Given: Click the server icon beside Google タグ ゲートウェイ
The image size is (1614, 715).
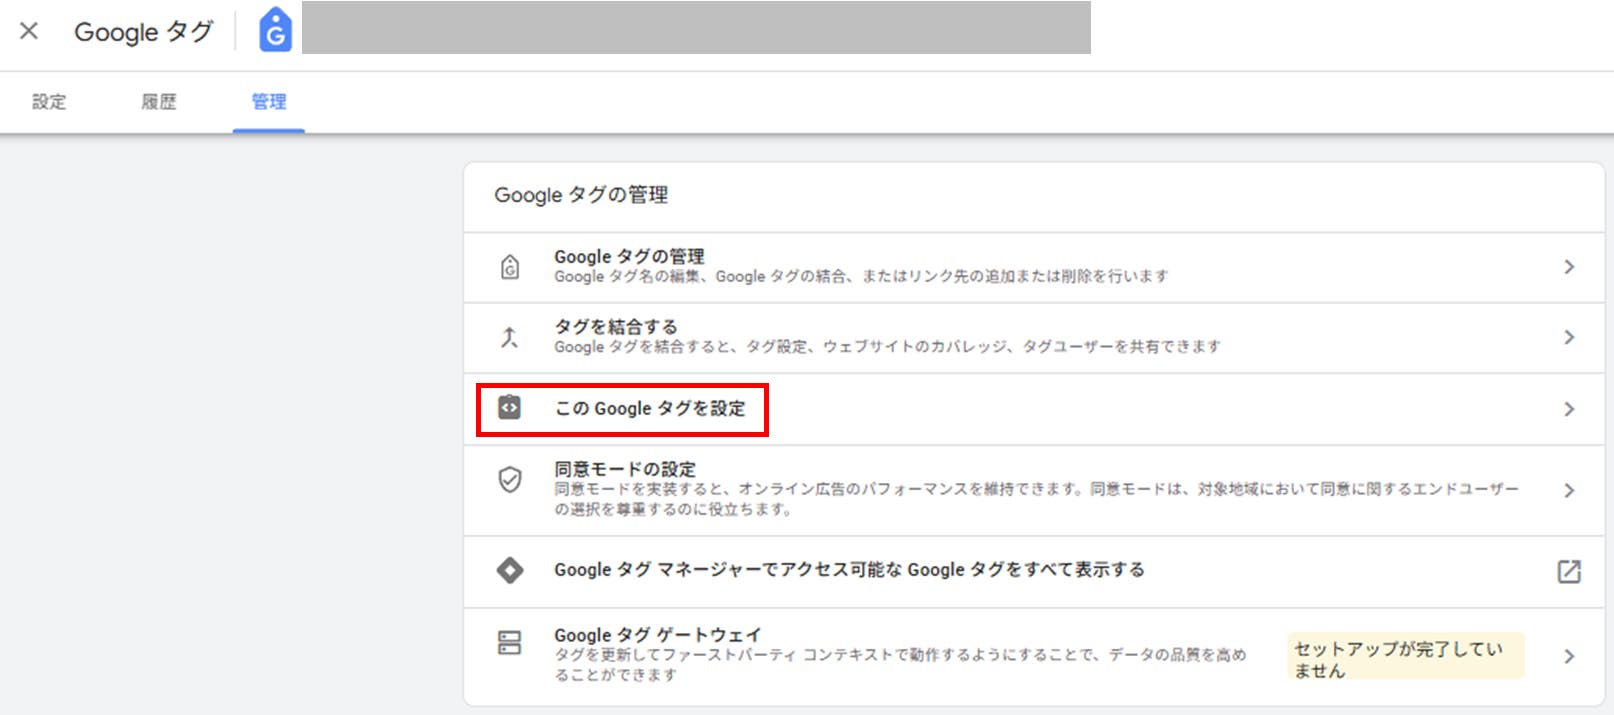Looking at the screenshot, I should [510, 642].
